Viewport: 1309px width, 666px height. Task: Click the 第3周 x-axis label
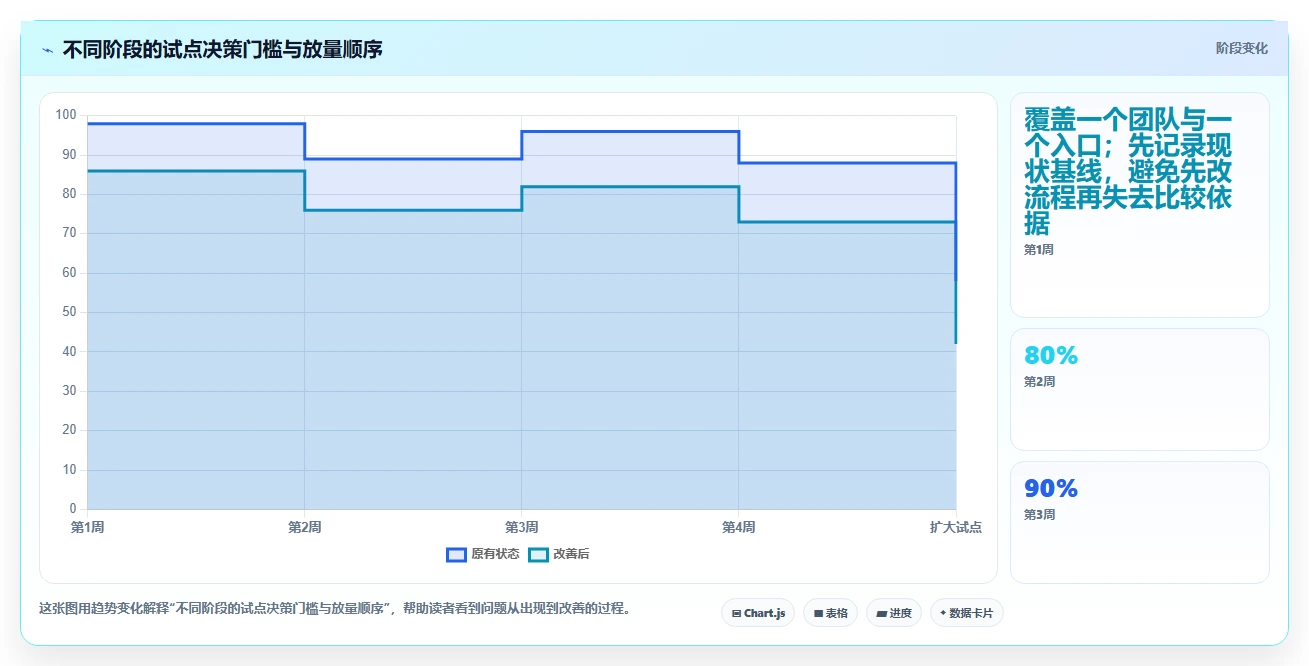[521, 527]
